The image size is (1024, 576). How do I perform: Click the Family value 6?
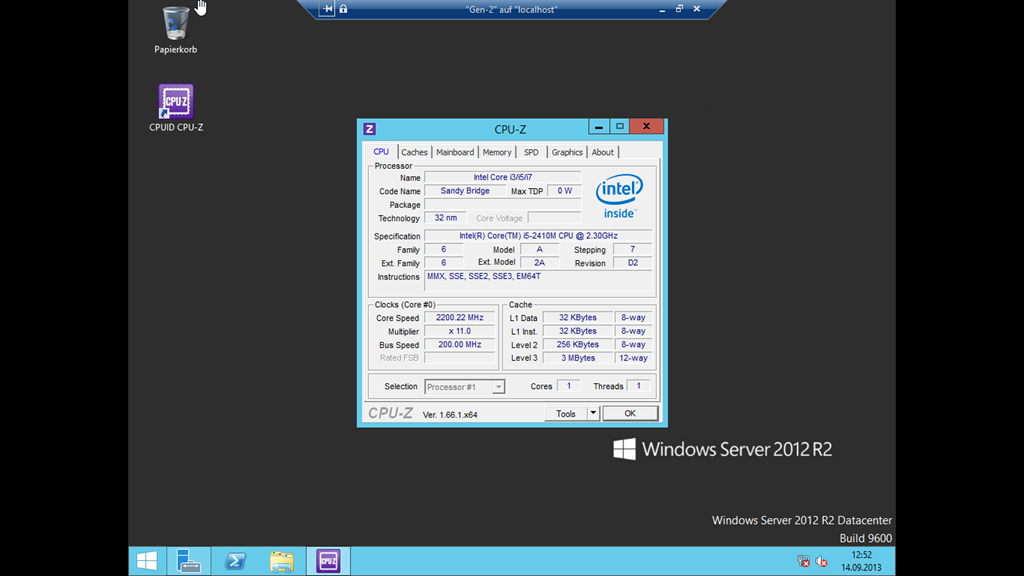click(x=443, y=249)
